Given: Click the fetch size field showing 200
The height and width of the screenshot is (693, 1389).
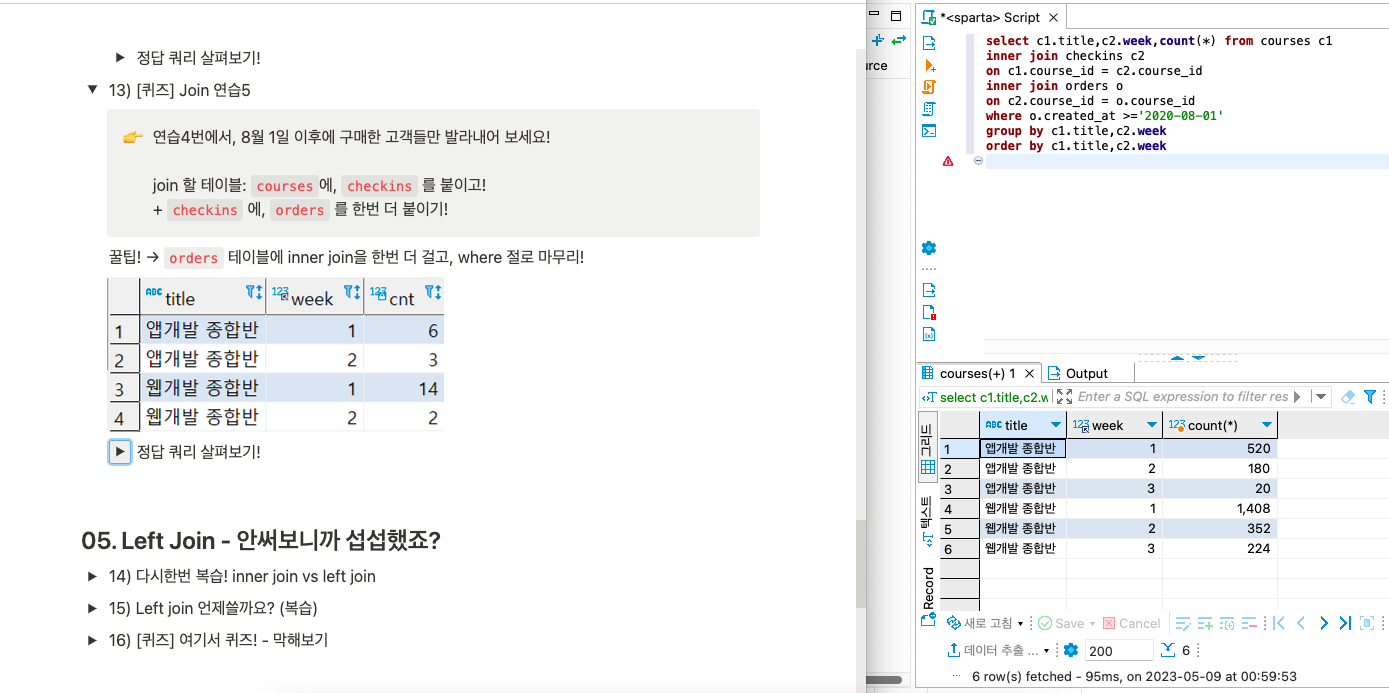Looking at the screenshot, I should [x=1119, y=650].
